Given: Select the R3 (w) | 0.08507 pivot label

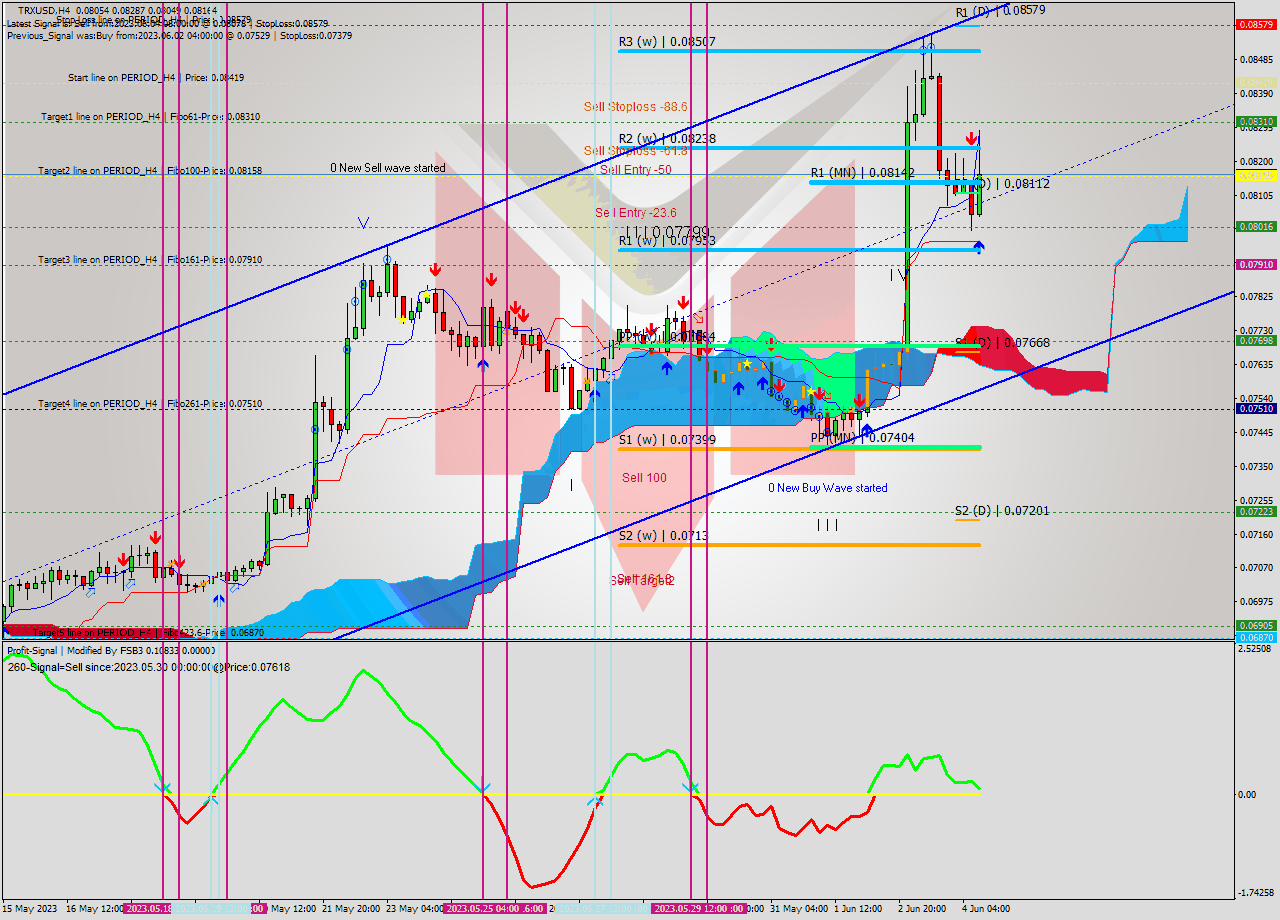Looking at the screenshot, I should click(667, 42).
